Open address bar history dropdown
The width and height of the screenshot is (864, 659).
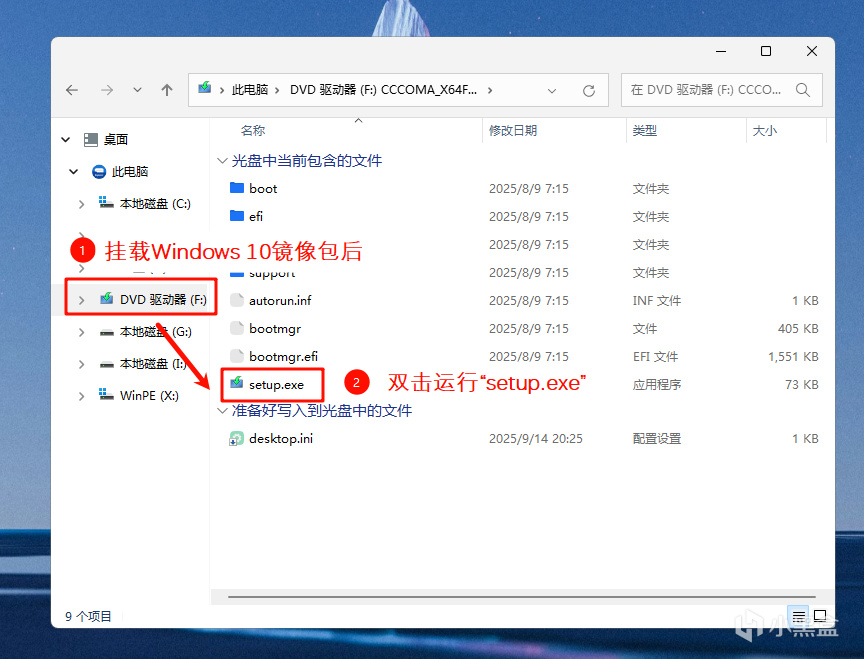pos(552,91)
